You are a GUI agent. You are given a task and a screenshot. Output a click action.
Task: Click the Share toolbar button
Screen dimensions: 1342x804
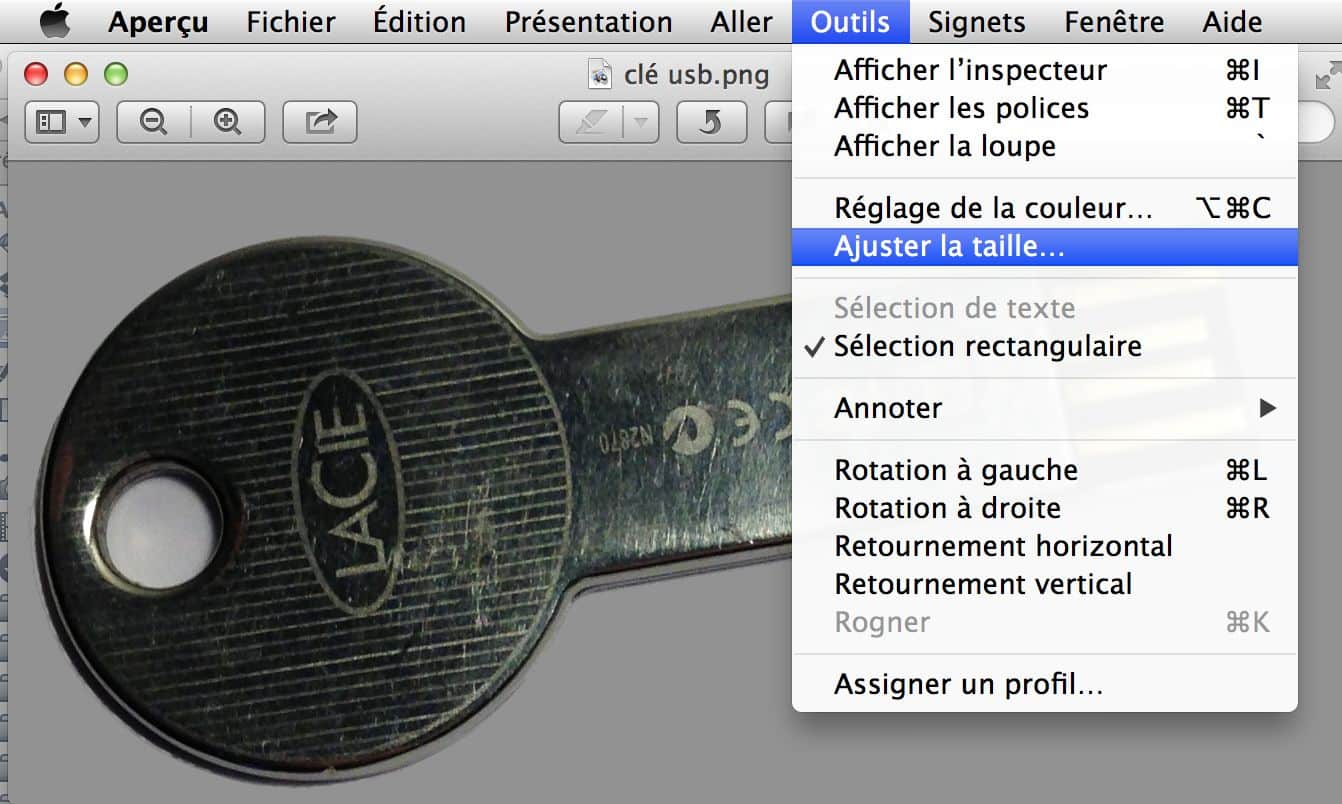tap(320, 122)
